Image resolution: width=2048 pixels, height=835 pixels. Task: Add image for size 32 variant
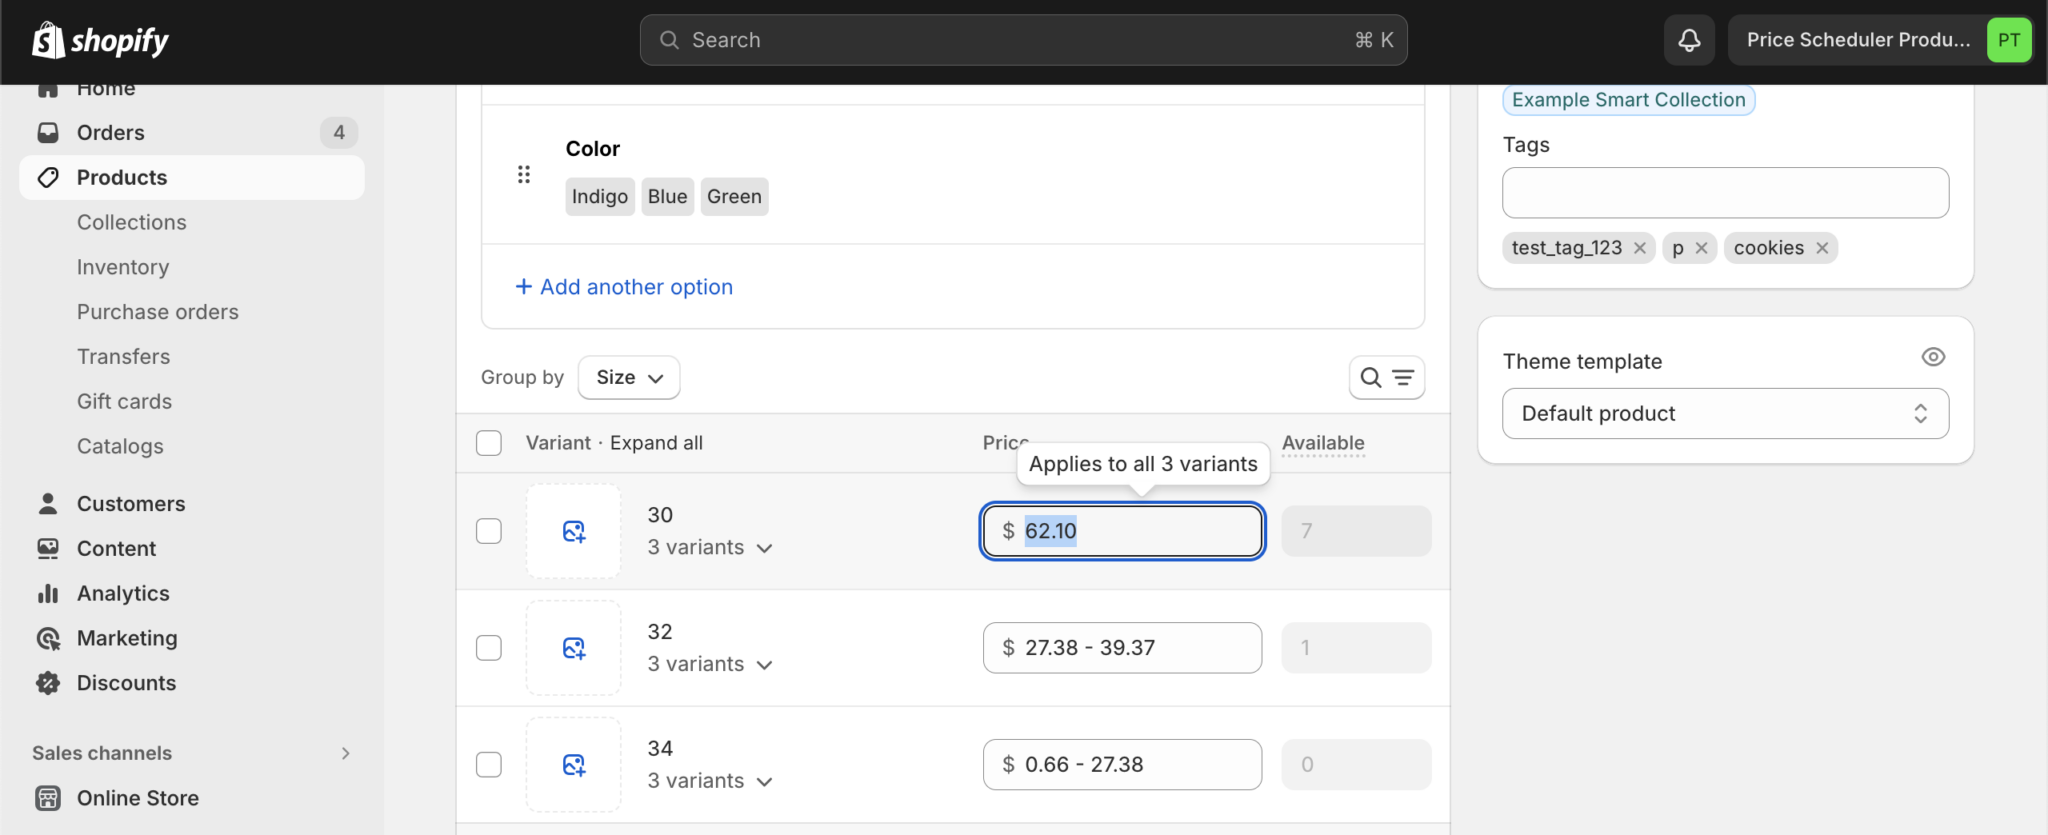pyautogui.click(x=574, y=648)
